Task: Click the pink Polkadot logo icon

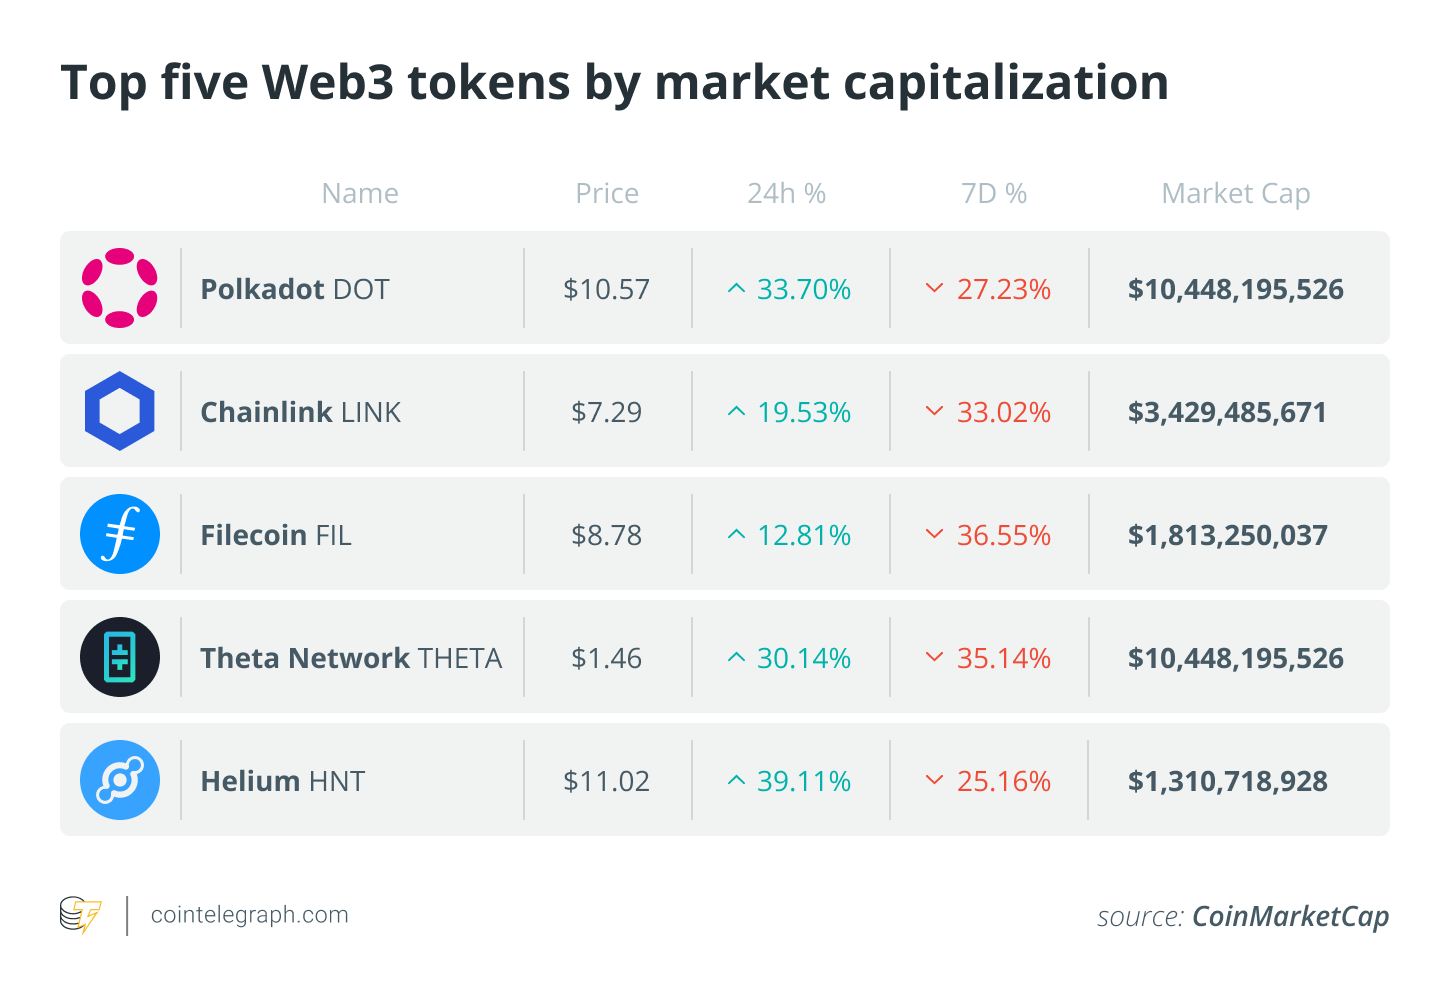Action: click(x=120, y=288)
